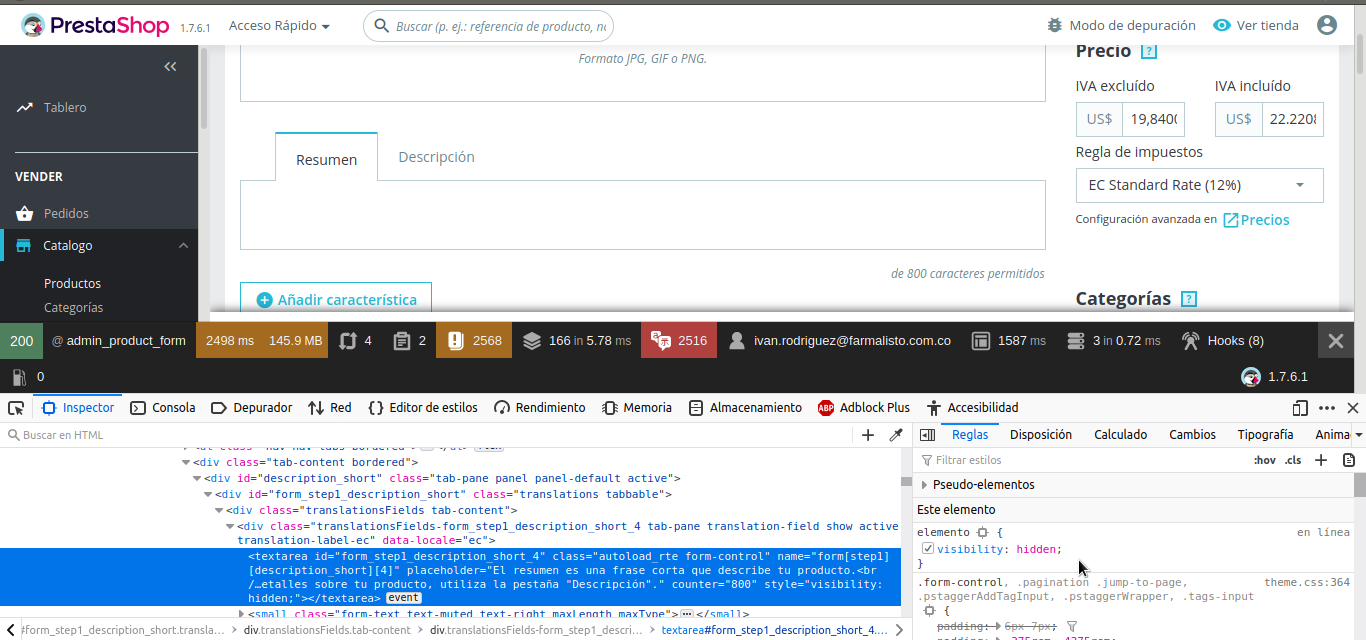Click the element picker icon in devtools

tap(16, 408)
